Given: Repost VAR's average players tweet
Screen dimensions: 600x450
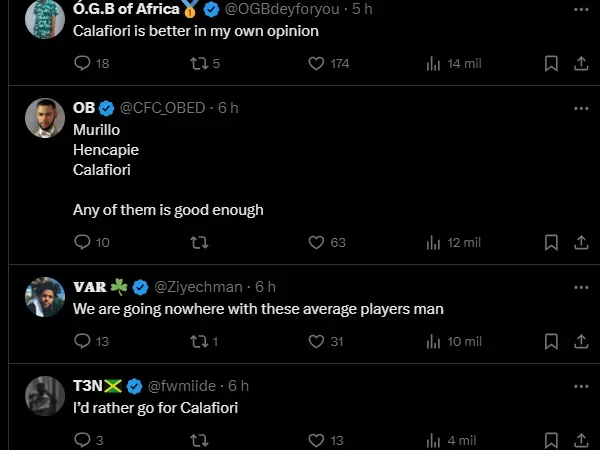Looking at the screenshot, I should point(199,341).
